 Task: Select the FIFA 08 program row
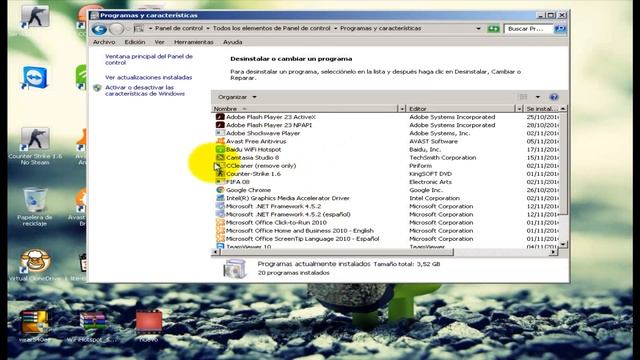386,182
